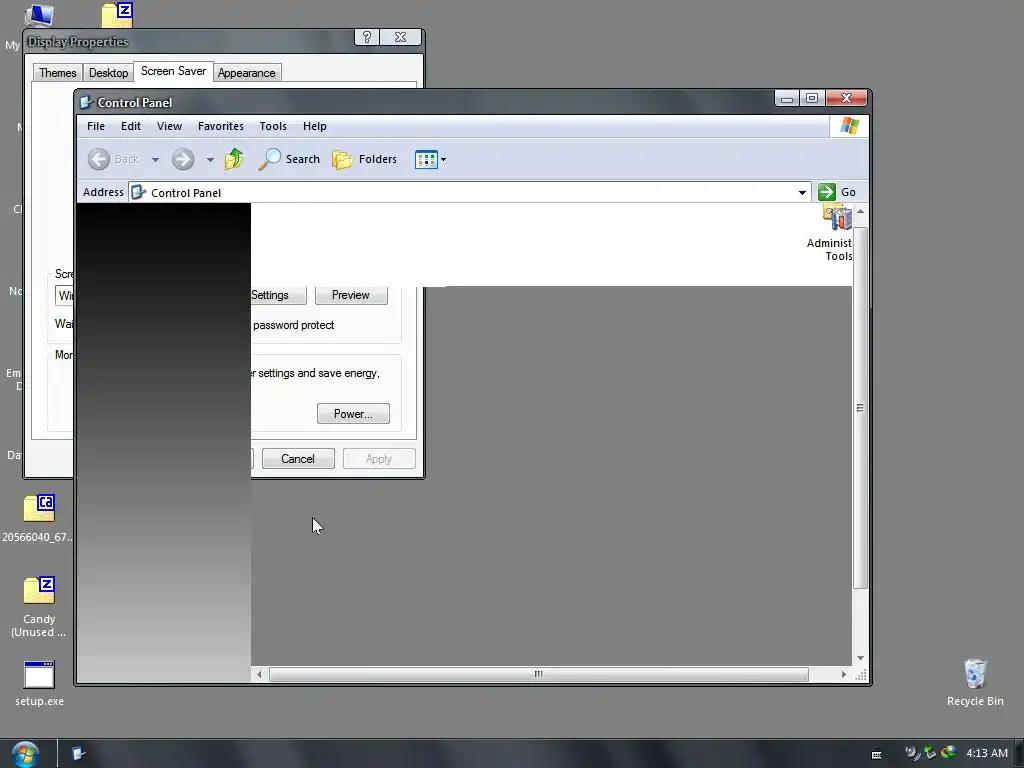This screenshot has height=768, width=1024.
Task: Switch to Themes tab in Display Properties
Action: (57, 72)
